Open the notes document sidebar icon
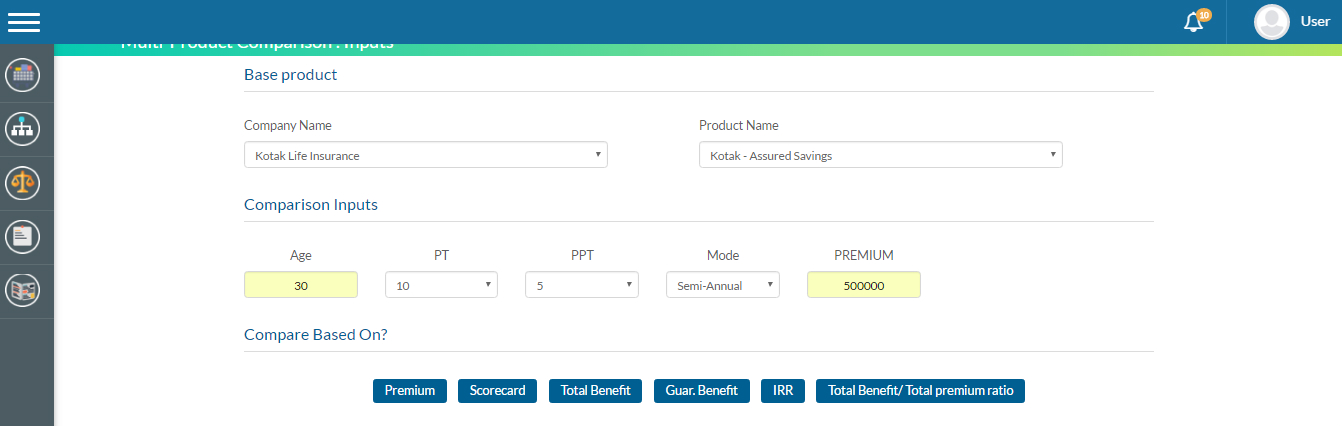This screenshot has width=1342, height=426. (22, 237)
